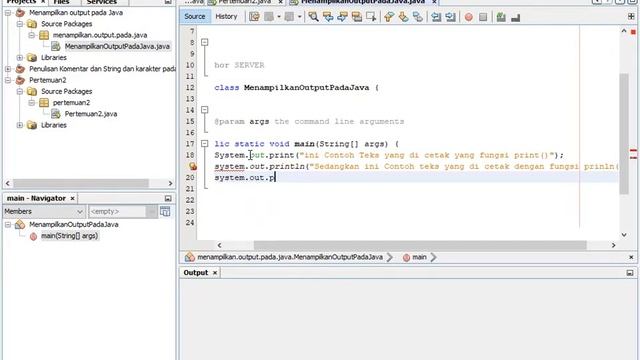Click the editor scrollbar down arrow
The height and width of the screenshot is (360, 640).
[x=624, y=235]
